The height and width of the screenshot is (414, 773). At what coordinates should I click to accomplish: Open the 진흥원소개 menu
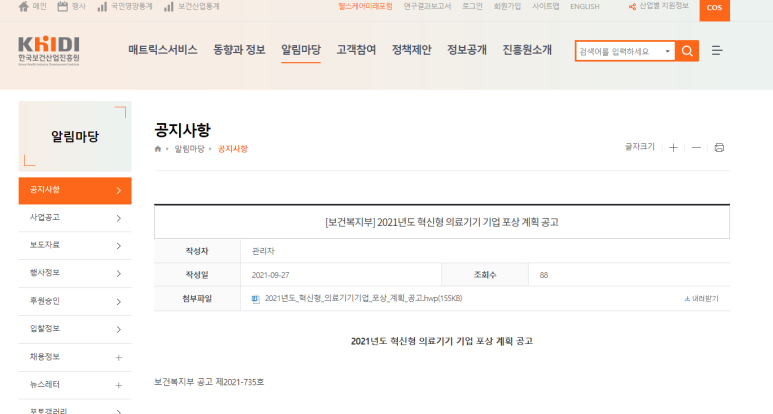point(527,50)
